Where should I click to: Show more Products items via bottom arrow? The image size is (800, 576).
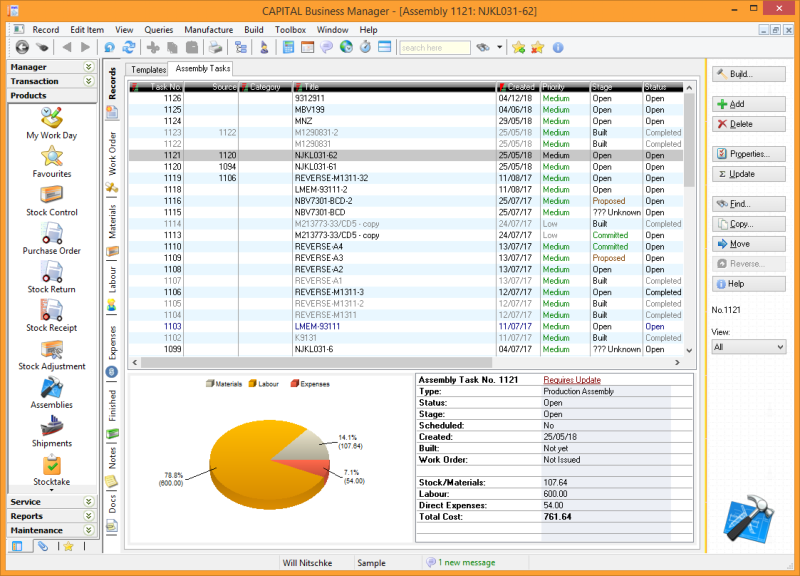point(52,490)
